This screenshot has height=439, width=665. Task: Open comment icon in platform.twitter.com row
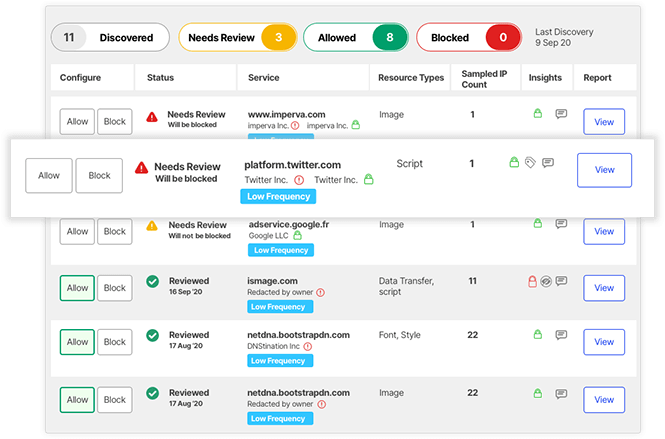[x=548, y=162]
